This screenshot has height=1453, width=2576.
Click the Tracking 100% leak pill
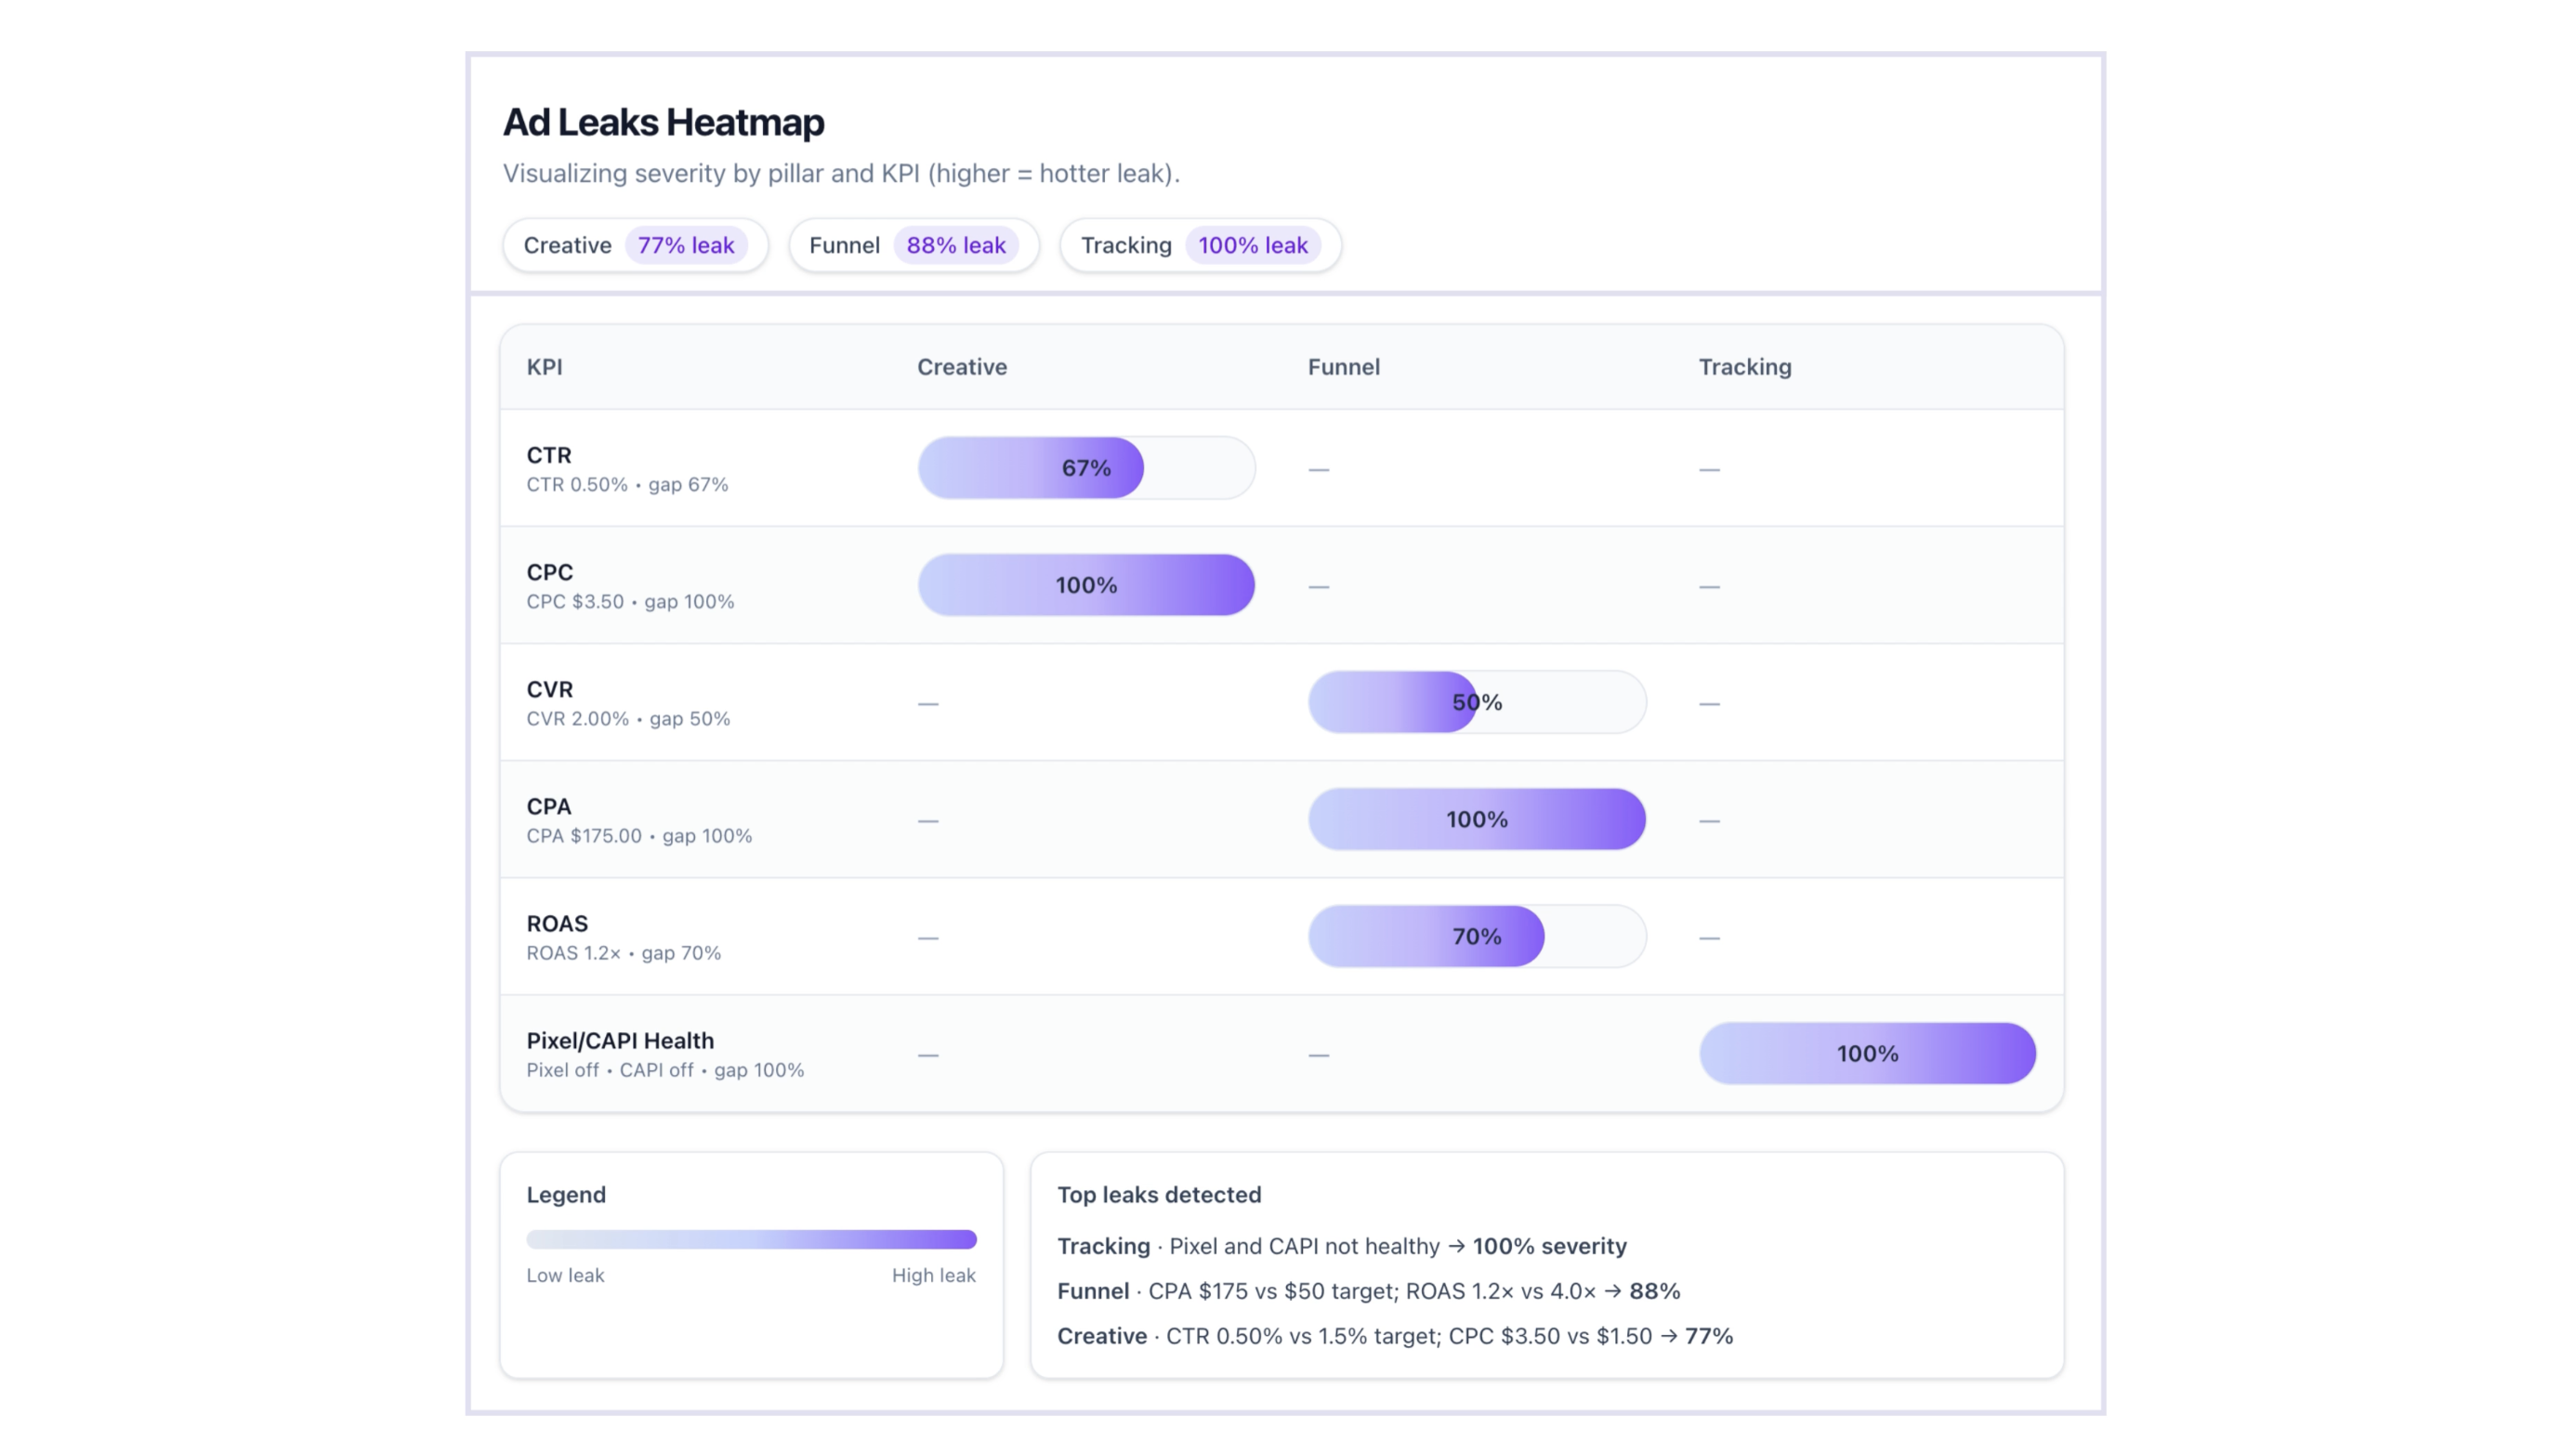coord(1199,245)
